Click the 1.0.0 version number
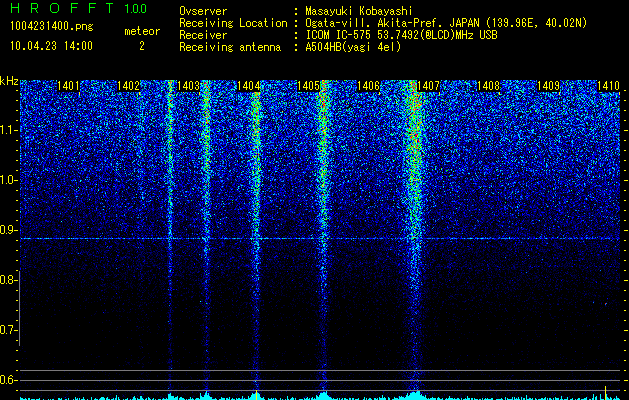Viewport: 629px width, 400px height. click(136, 9)
